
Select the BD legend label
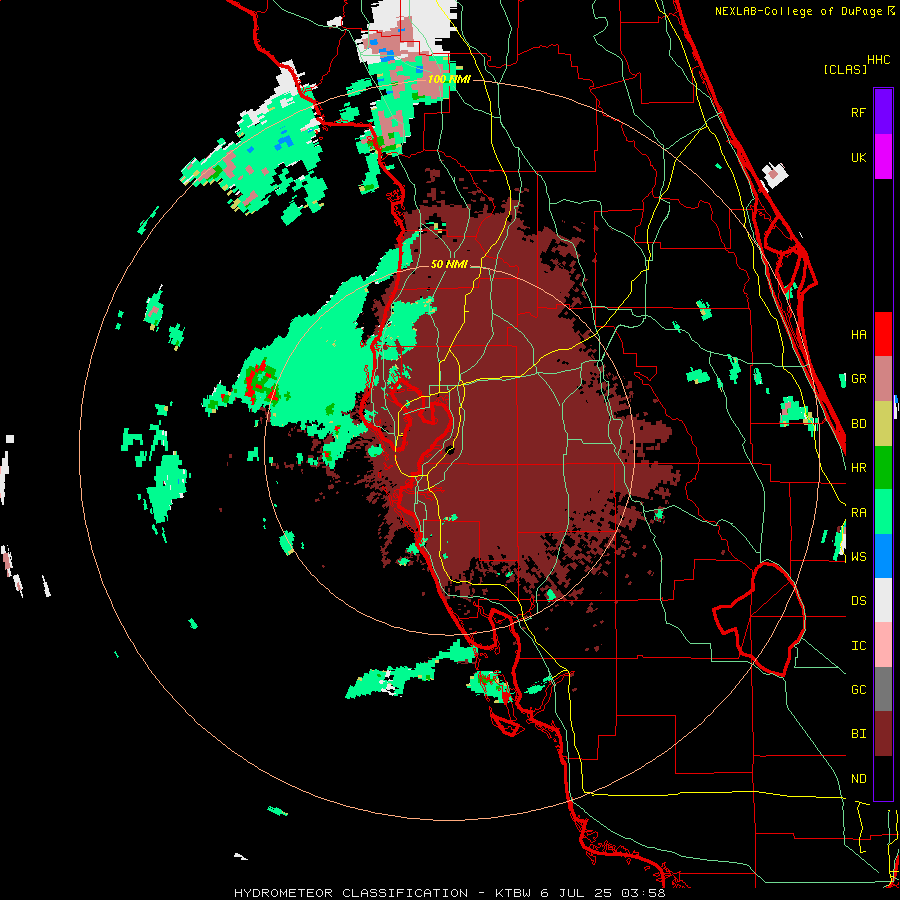(858, 424)
